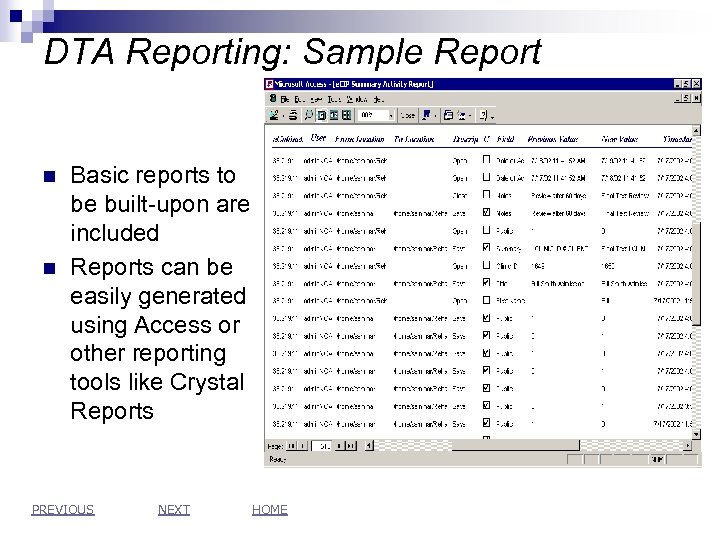
Task: Go to last page of report
Action: click(351, 445)
